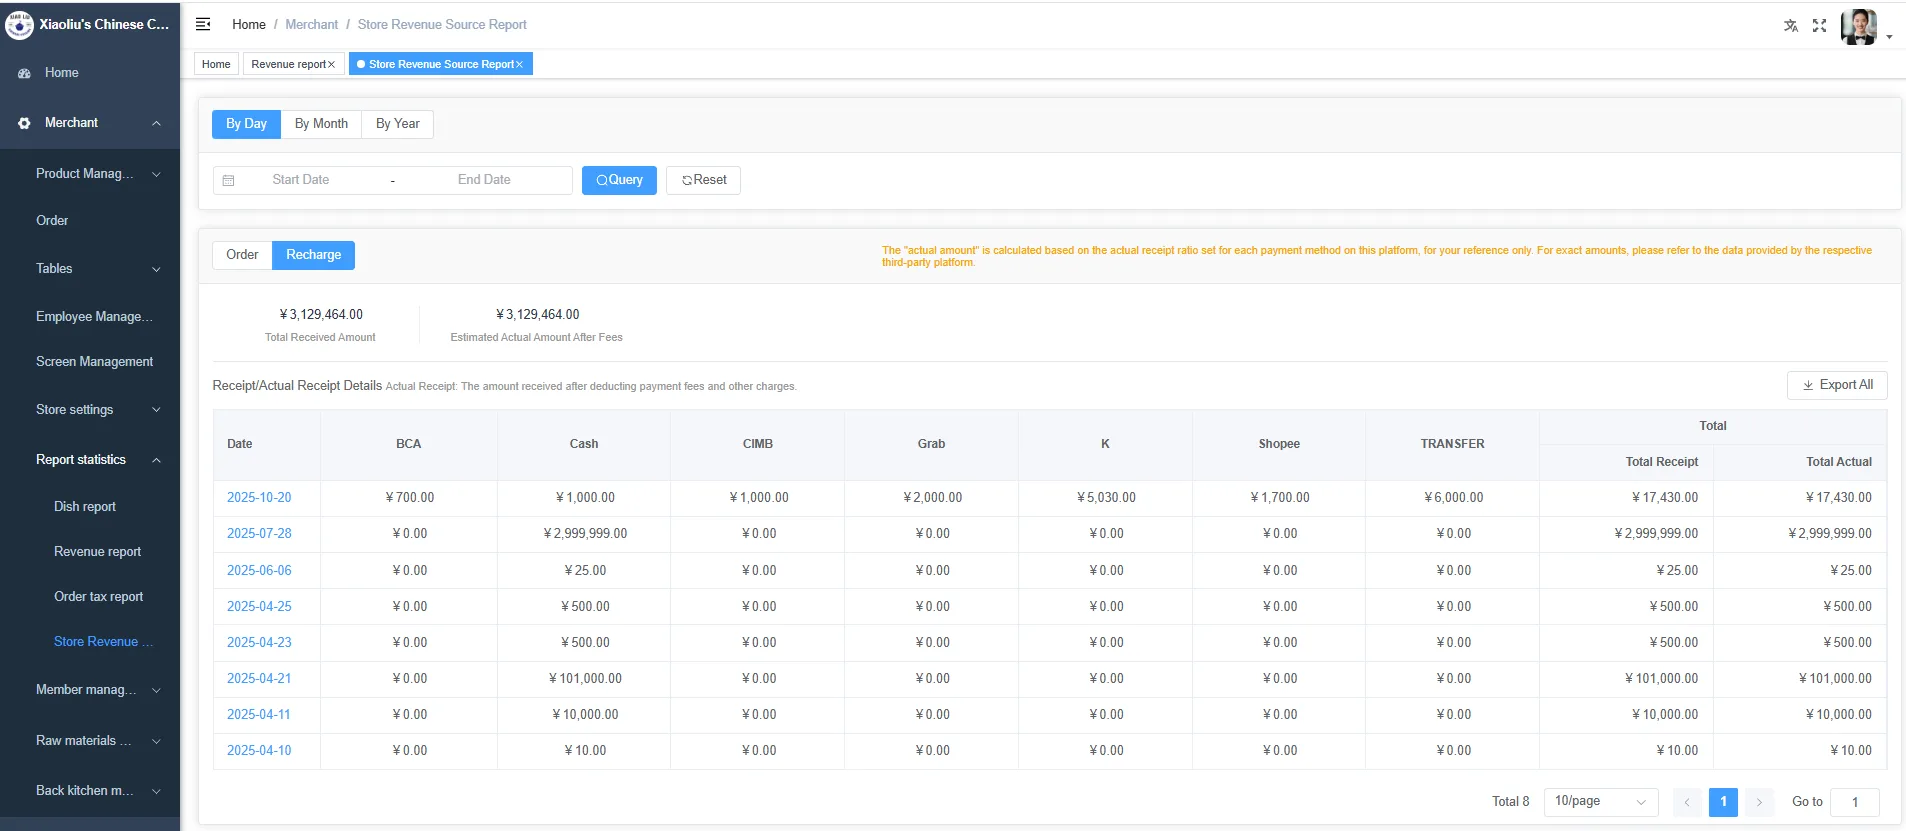Open the Home page tab
This screenshot has width=1906, height=831.
(216, 64)
